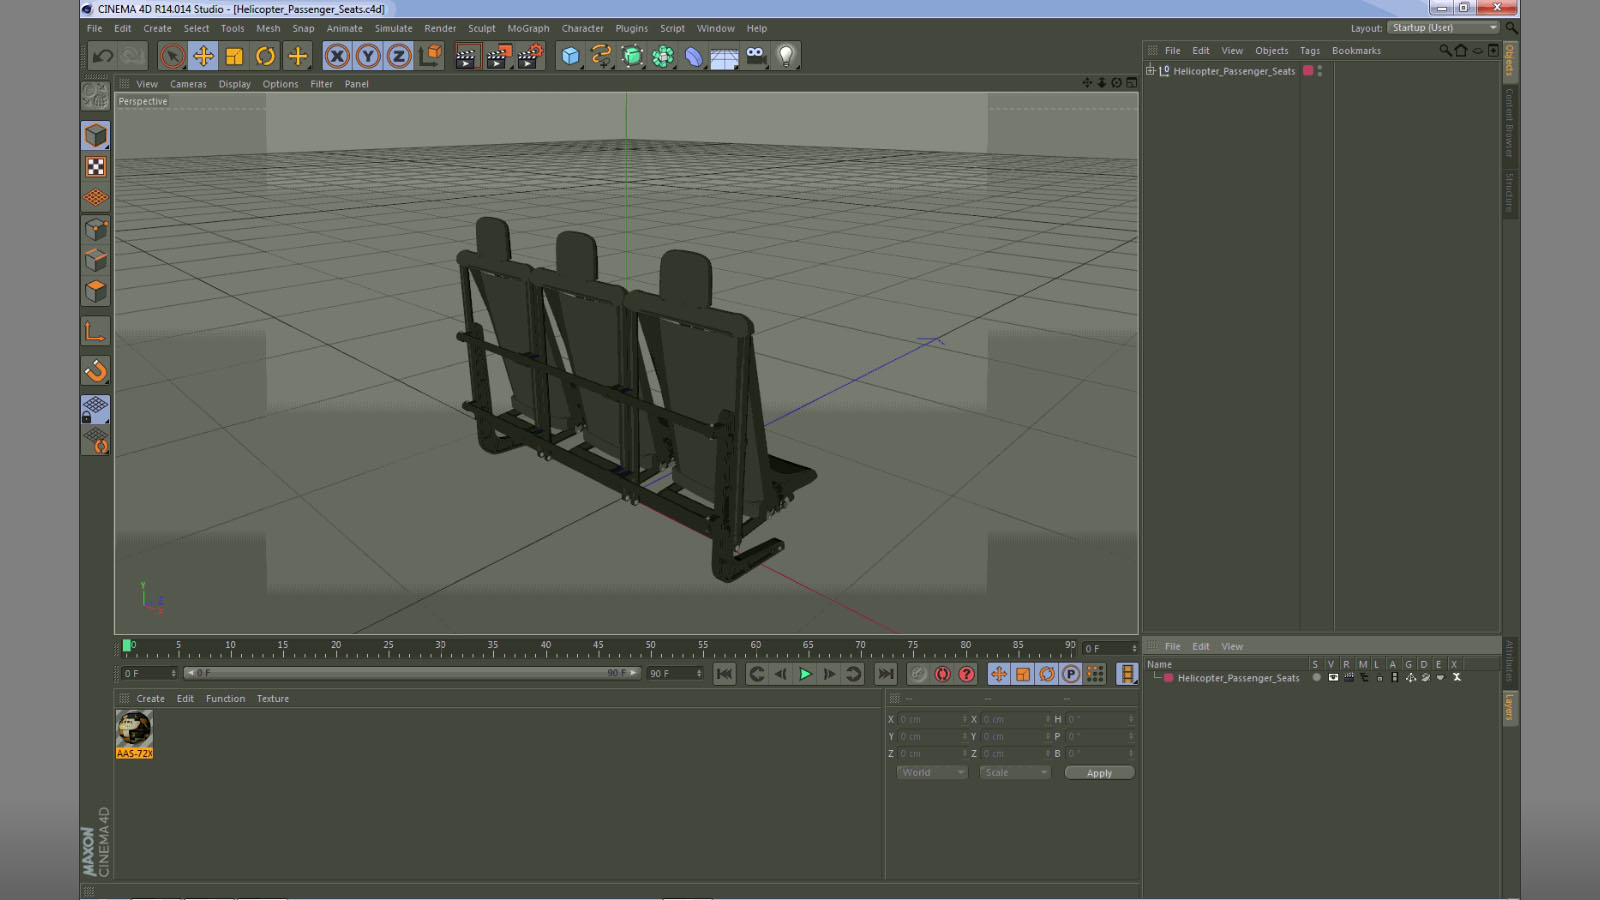
Task: Click the red Autokeying button
Action: 942,674
